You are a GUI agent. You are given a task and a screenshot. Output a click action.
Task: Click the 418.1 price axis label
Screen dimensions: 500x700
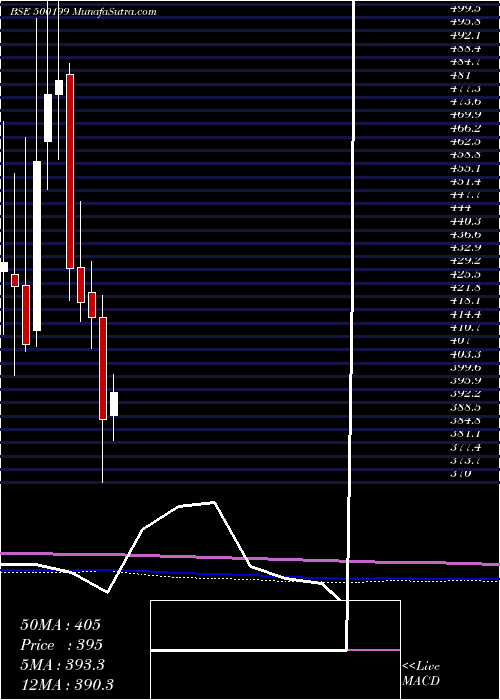tap(465, 301)
